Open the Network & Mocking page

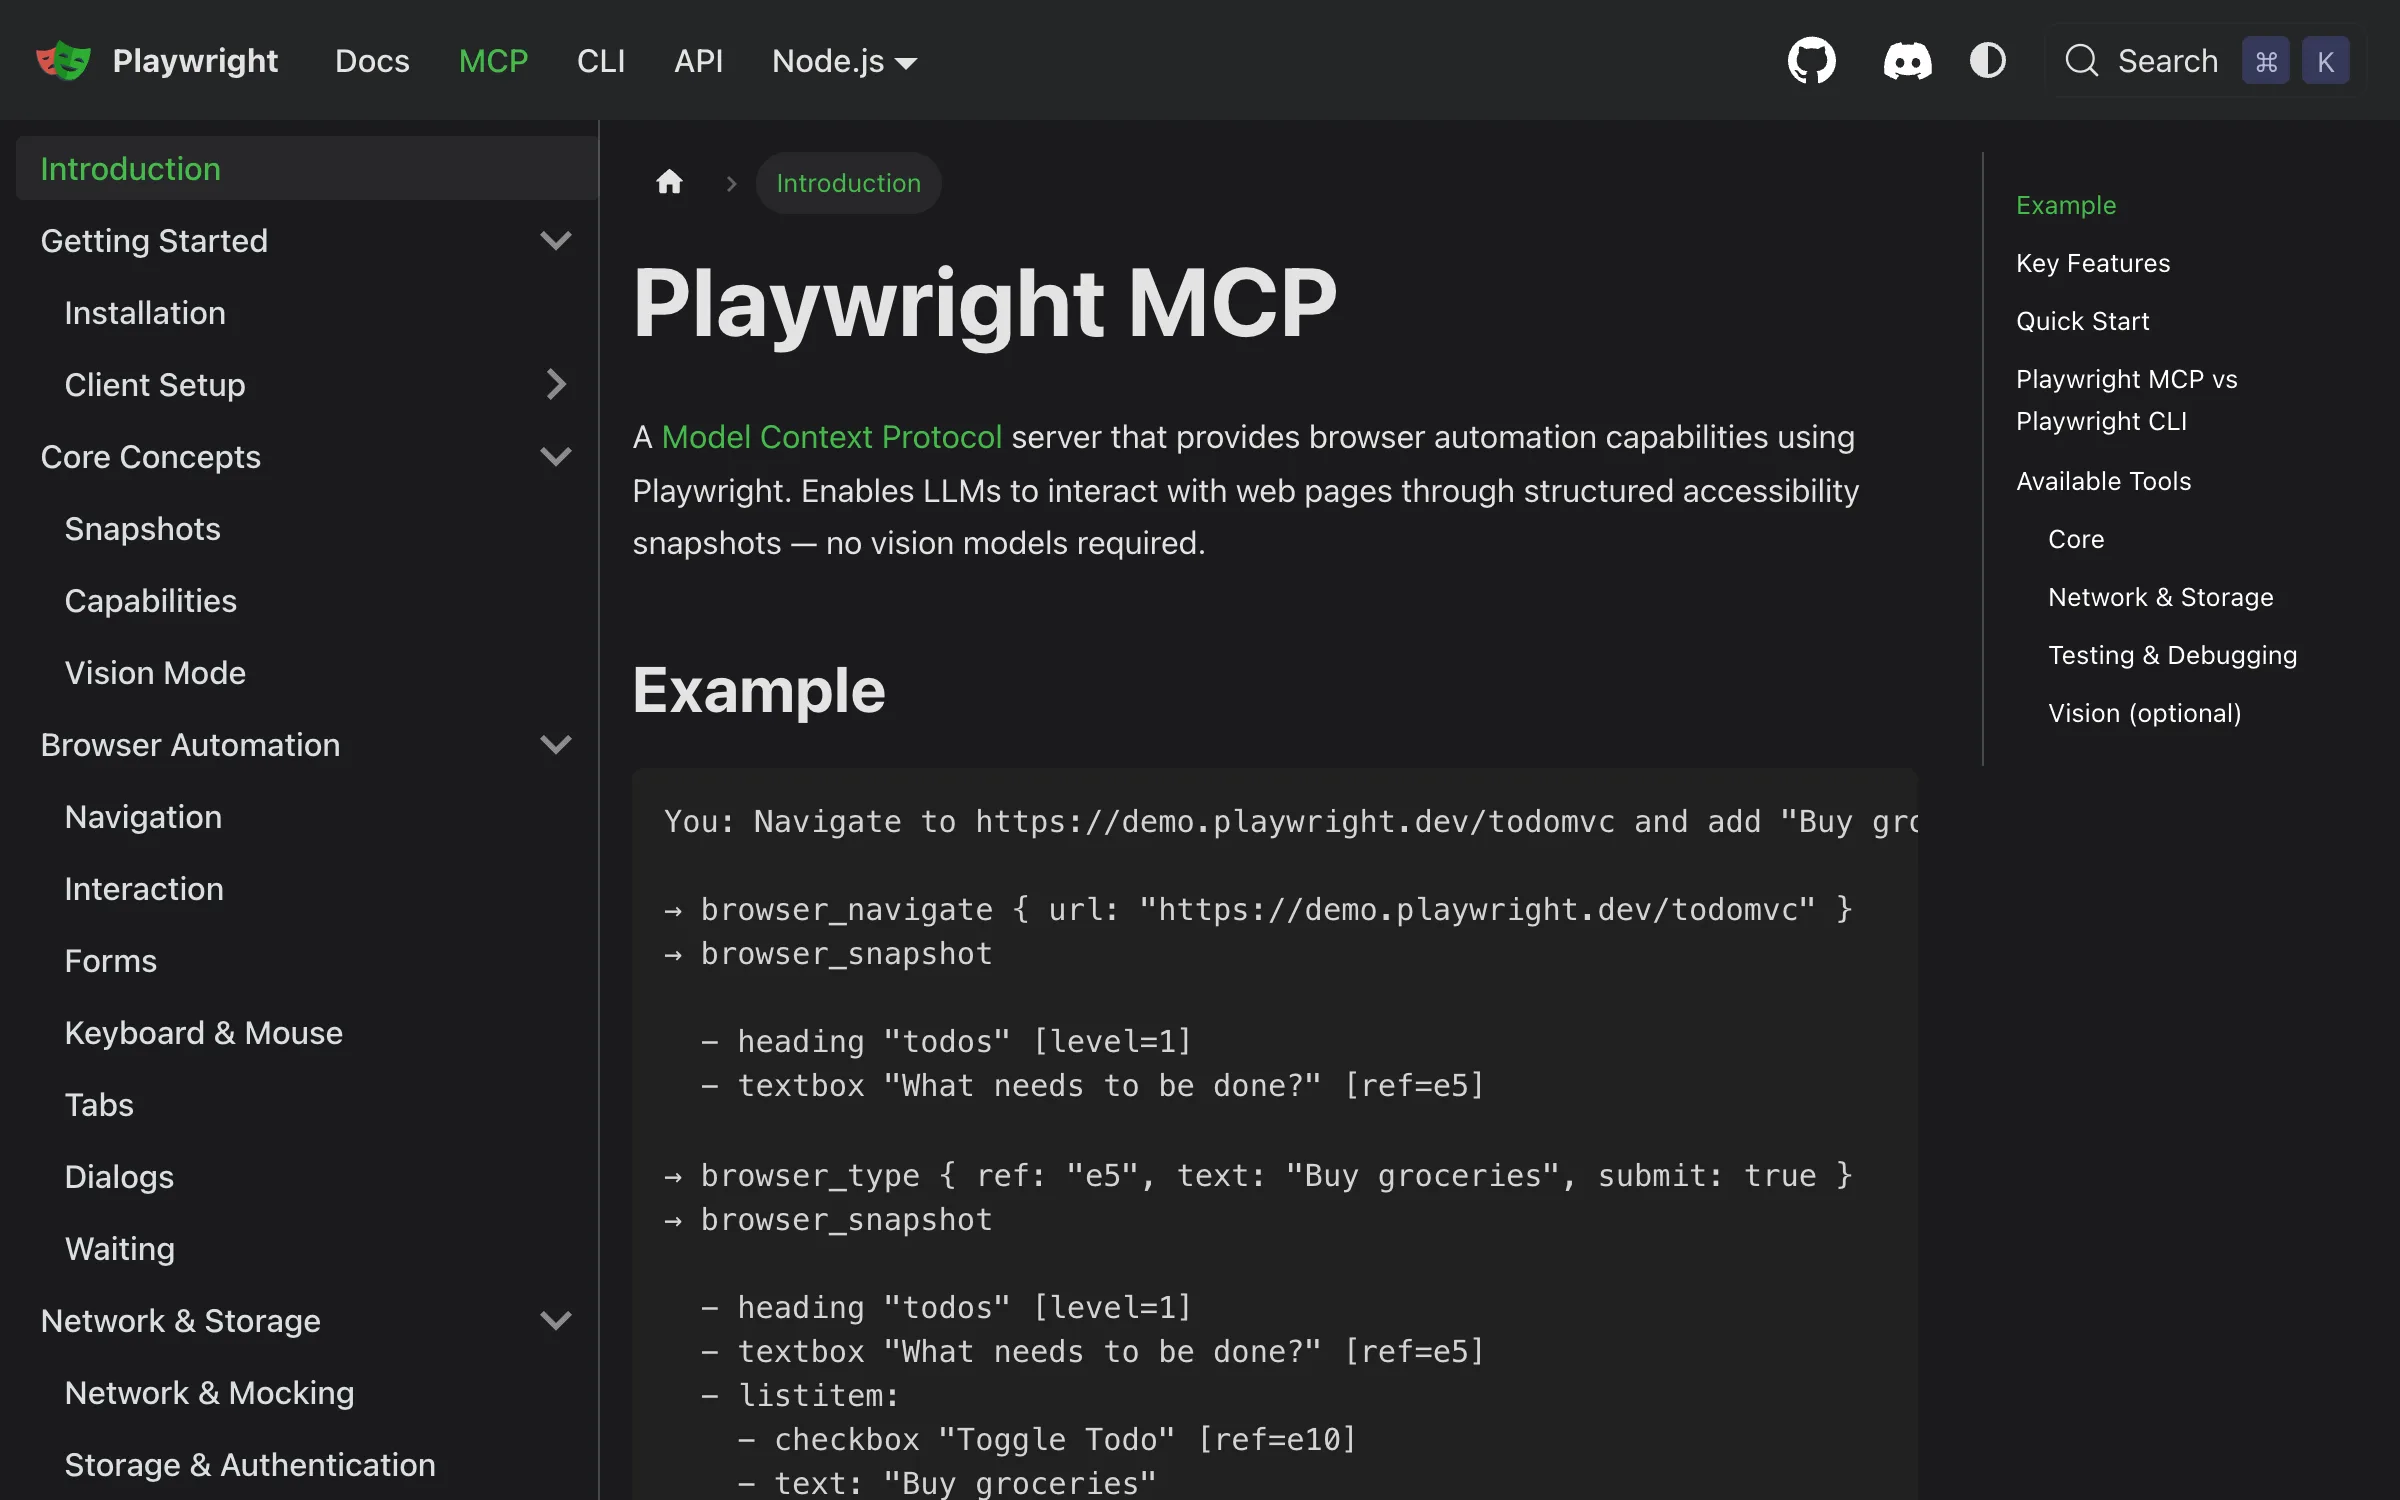pyautogui.click(x=209, y=1393)
